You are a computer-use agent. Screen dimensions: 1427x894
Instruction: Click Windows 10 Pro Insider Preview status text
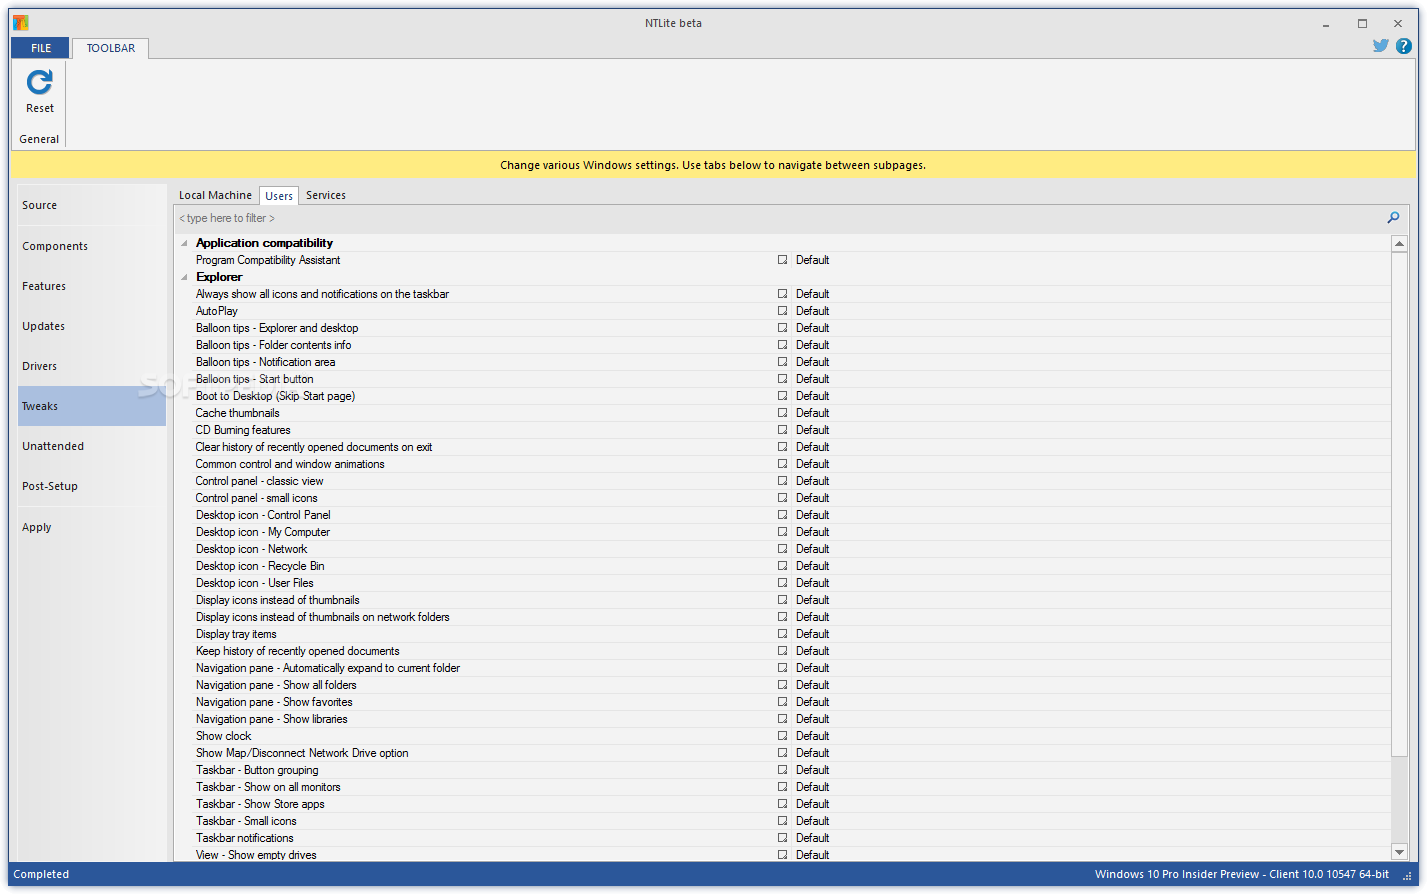coord(1241,874)
